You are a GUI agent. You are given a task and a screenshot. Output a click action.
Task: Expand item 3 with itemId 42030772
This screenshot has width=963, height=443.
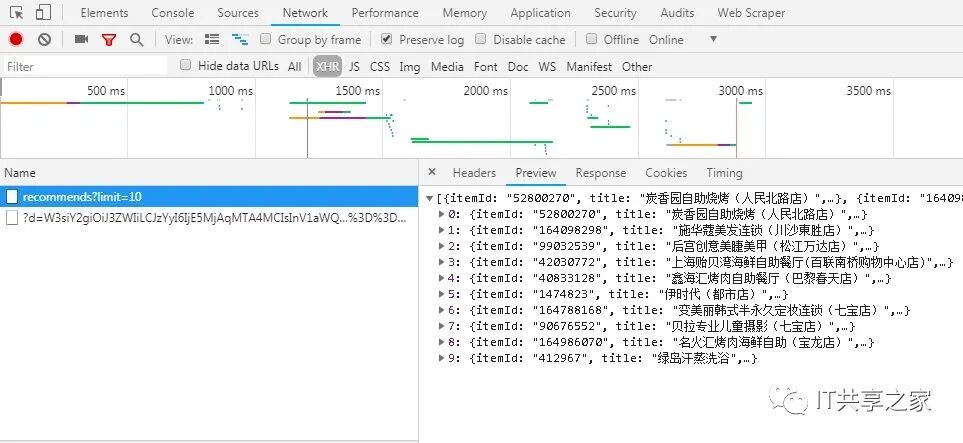(x=441, y=262)
